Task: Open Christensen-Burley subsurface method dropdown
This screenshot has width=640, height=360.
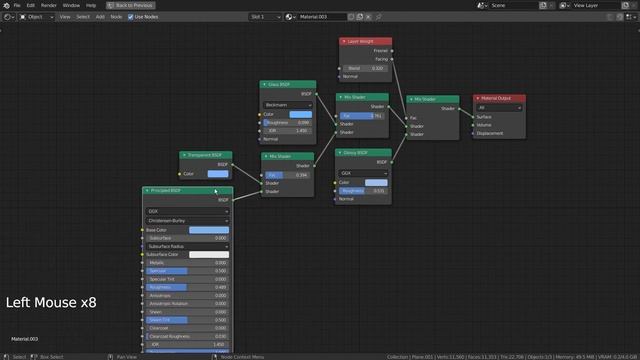Action: pyautogui.click(x=187, y=221)
